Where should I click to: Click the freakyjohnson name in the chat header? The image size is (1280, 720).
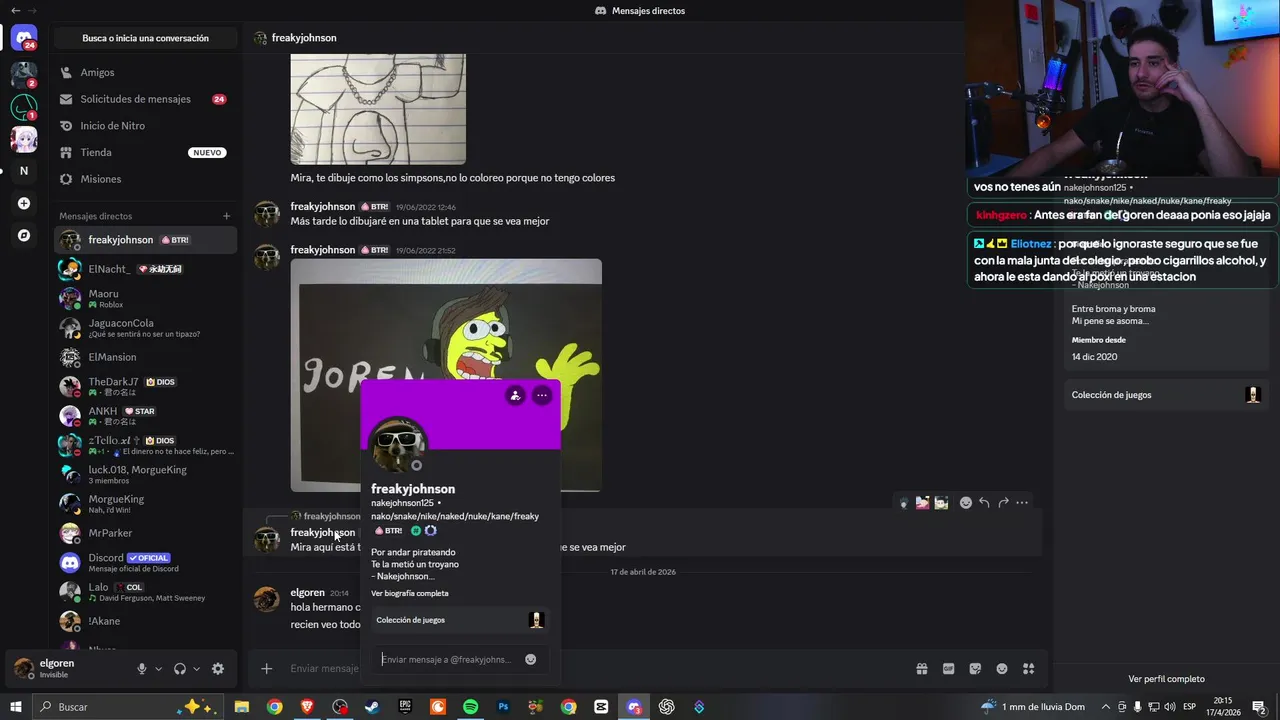[303, 38]
